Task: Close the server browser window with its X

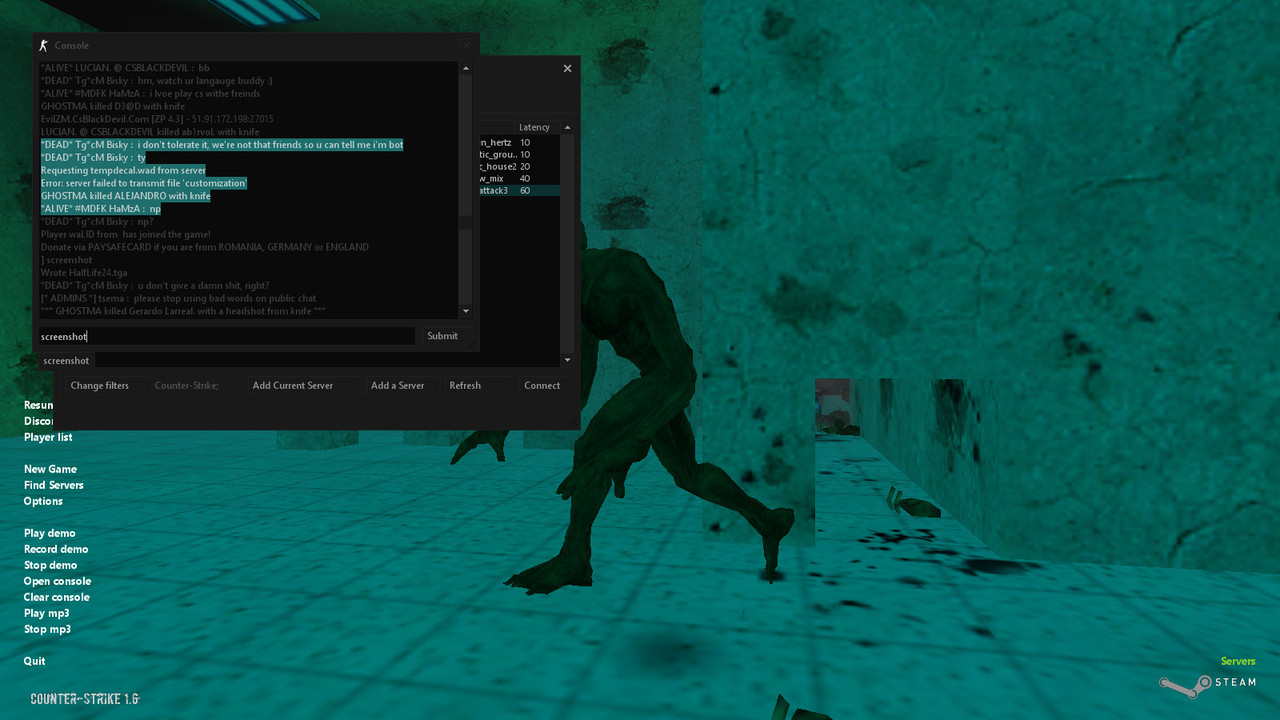Action: (567, 69)
